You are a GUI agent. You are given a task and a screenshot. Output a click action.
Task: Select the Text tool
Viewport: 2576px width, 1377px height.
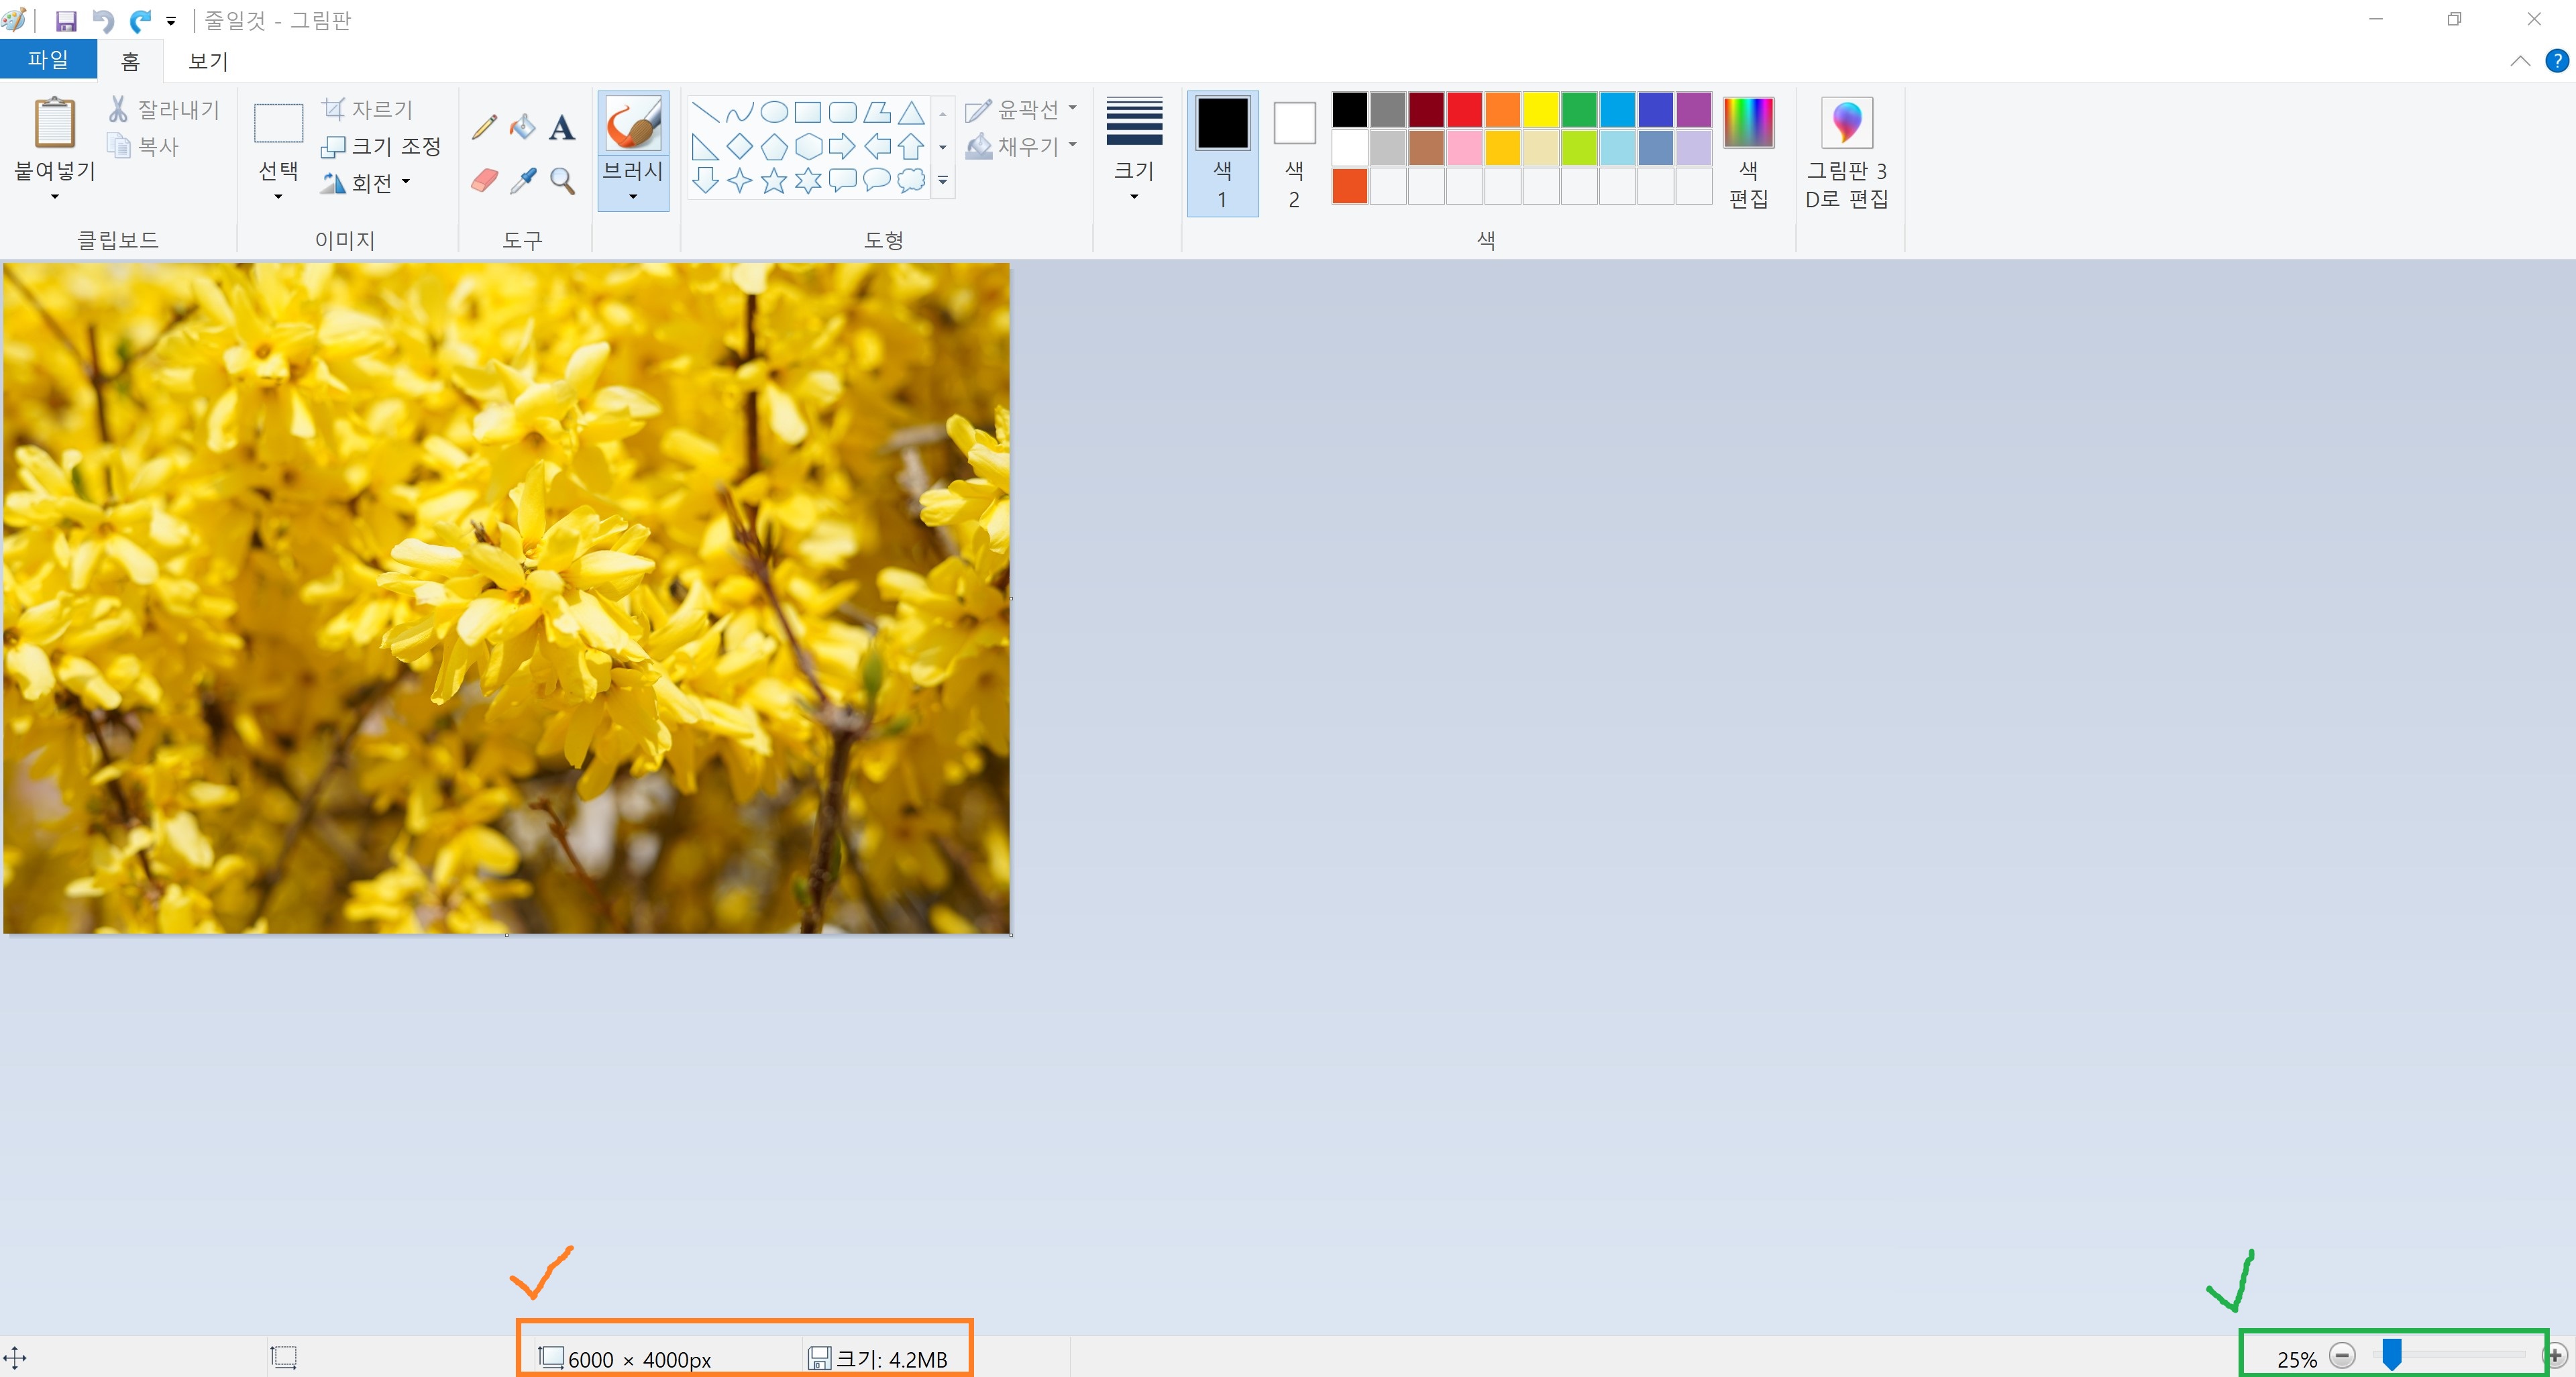562,127
